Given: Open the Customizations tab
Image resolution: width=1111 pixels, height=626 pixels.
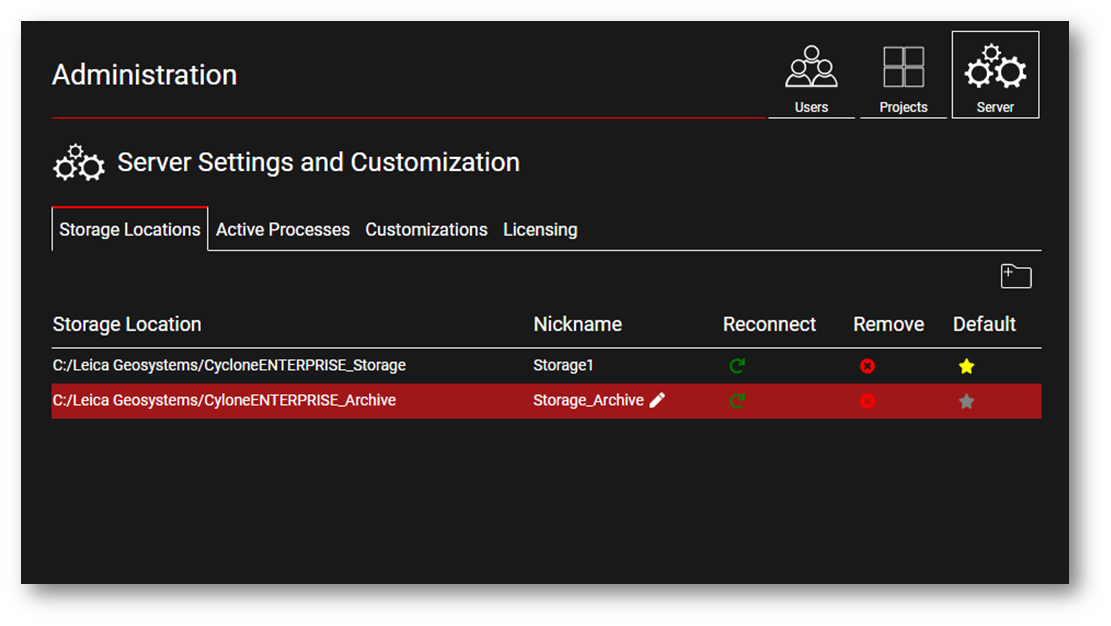Looking at the screenshot, I should click(x=426, y=230).
